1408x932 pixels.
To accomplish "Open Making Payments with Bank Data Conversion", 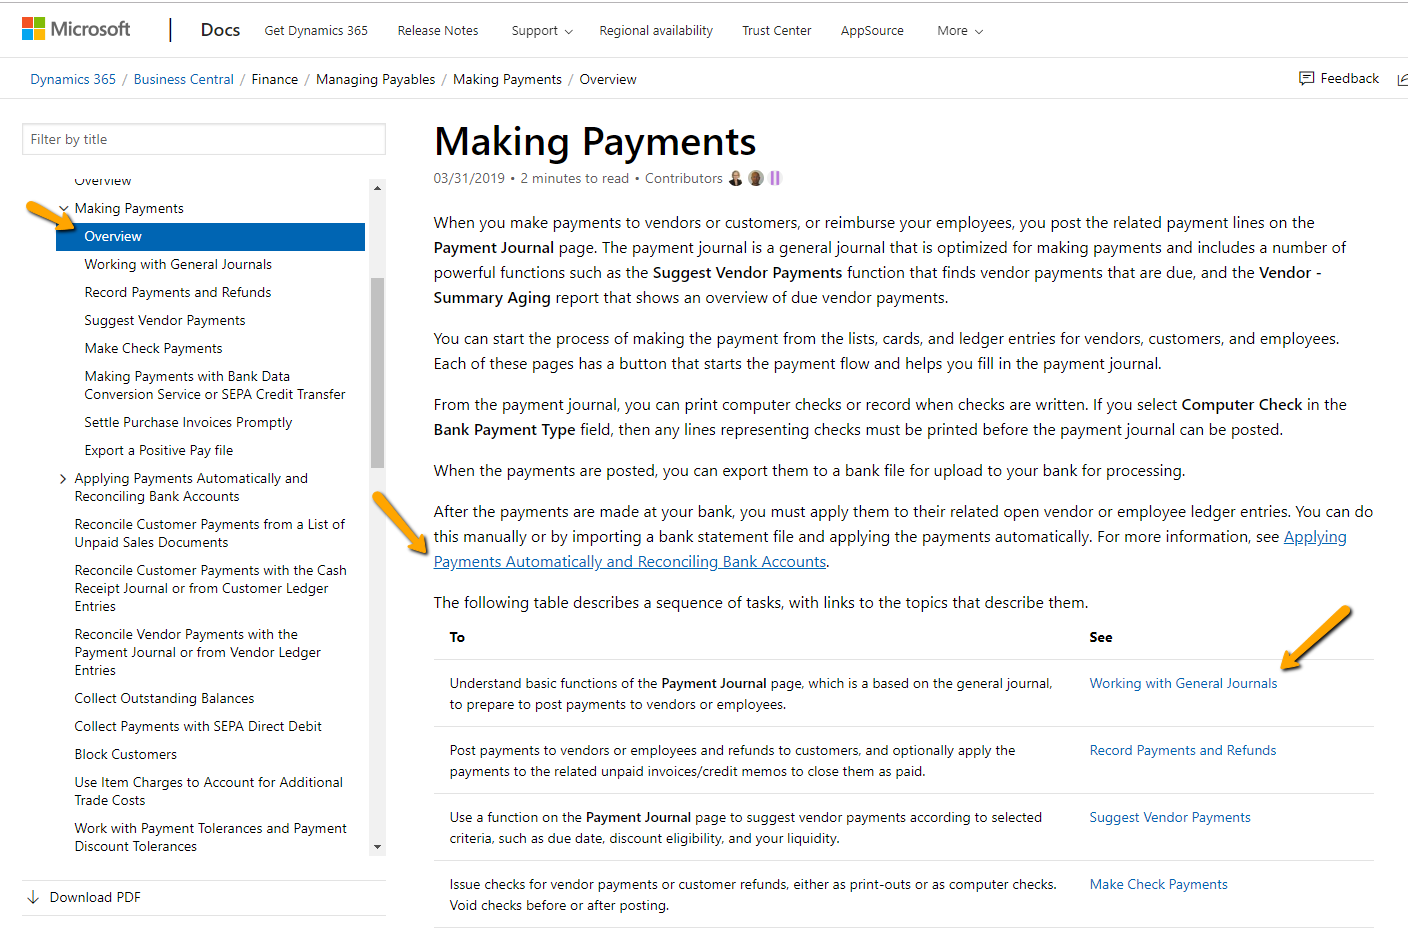I will [x=215, y=386].
